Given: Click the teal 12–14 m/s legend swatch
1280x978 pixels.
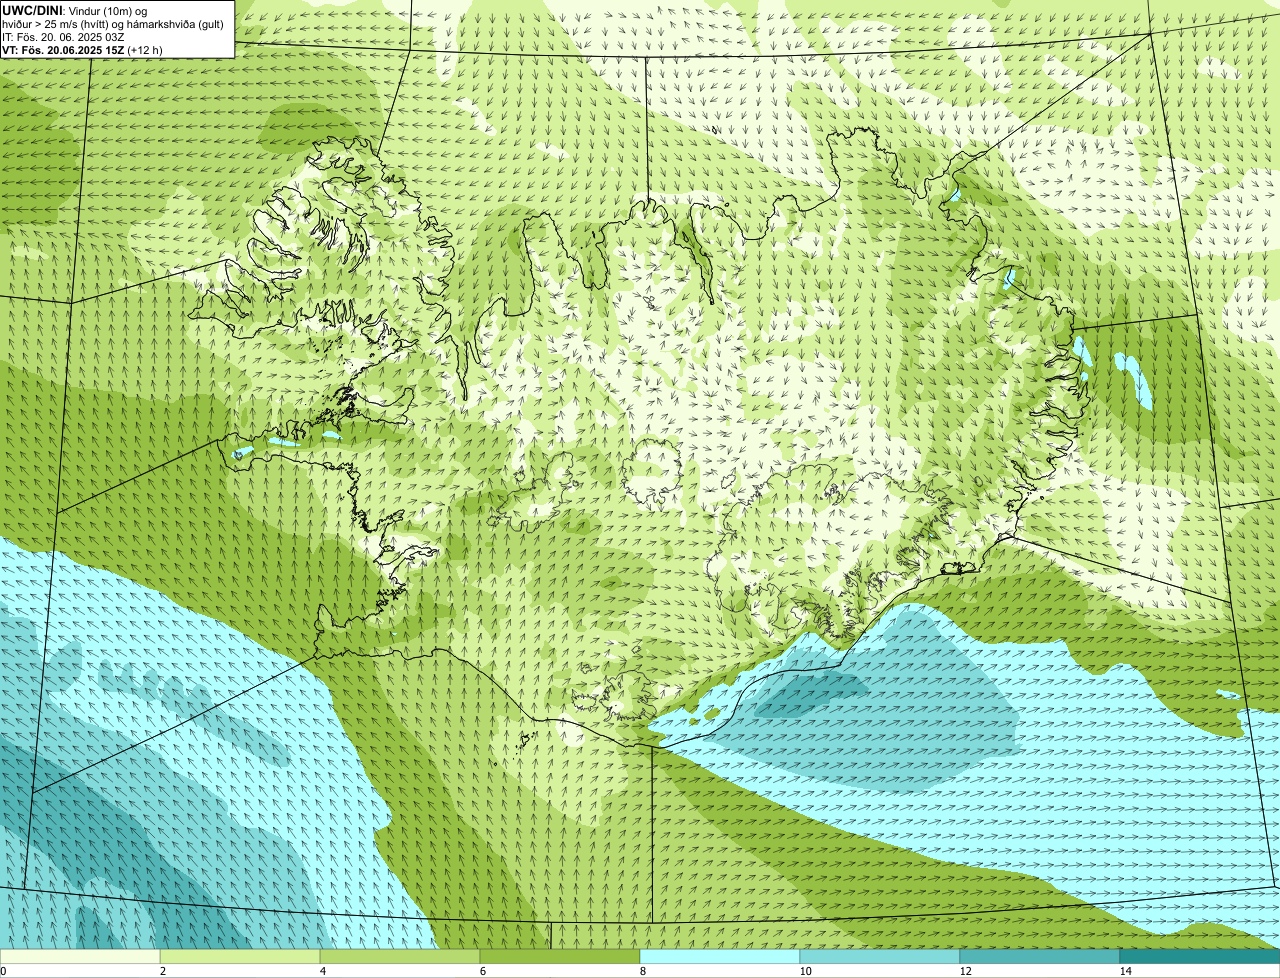Looking at the screenshot, I should point(1040,957).
